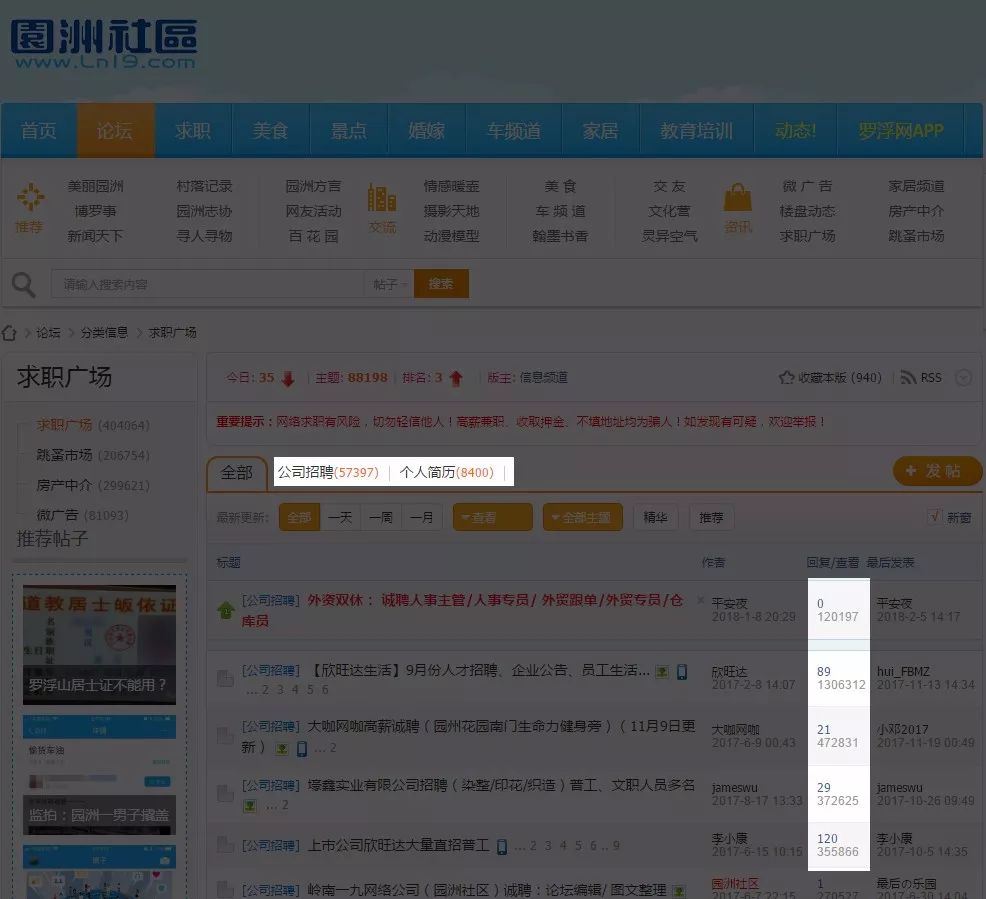This screenshot has height=899, width=986.
Task: Open 罗浮山居士证不能用 thumbnail
Action: pyautogui.click(x=99, y=645)
